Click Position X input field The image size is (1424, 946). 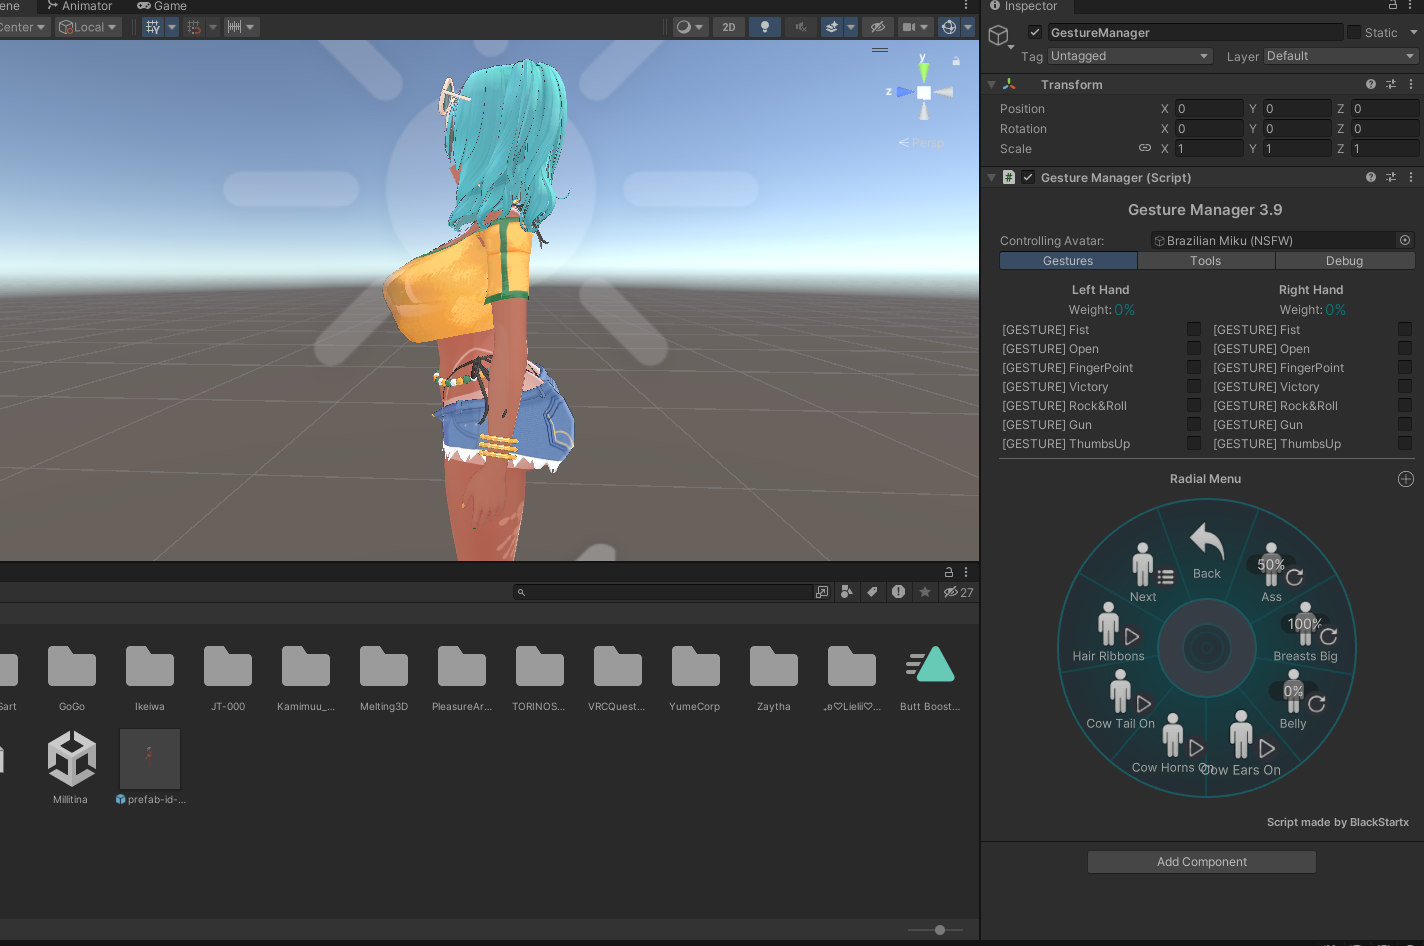[1209, 109]
